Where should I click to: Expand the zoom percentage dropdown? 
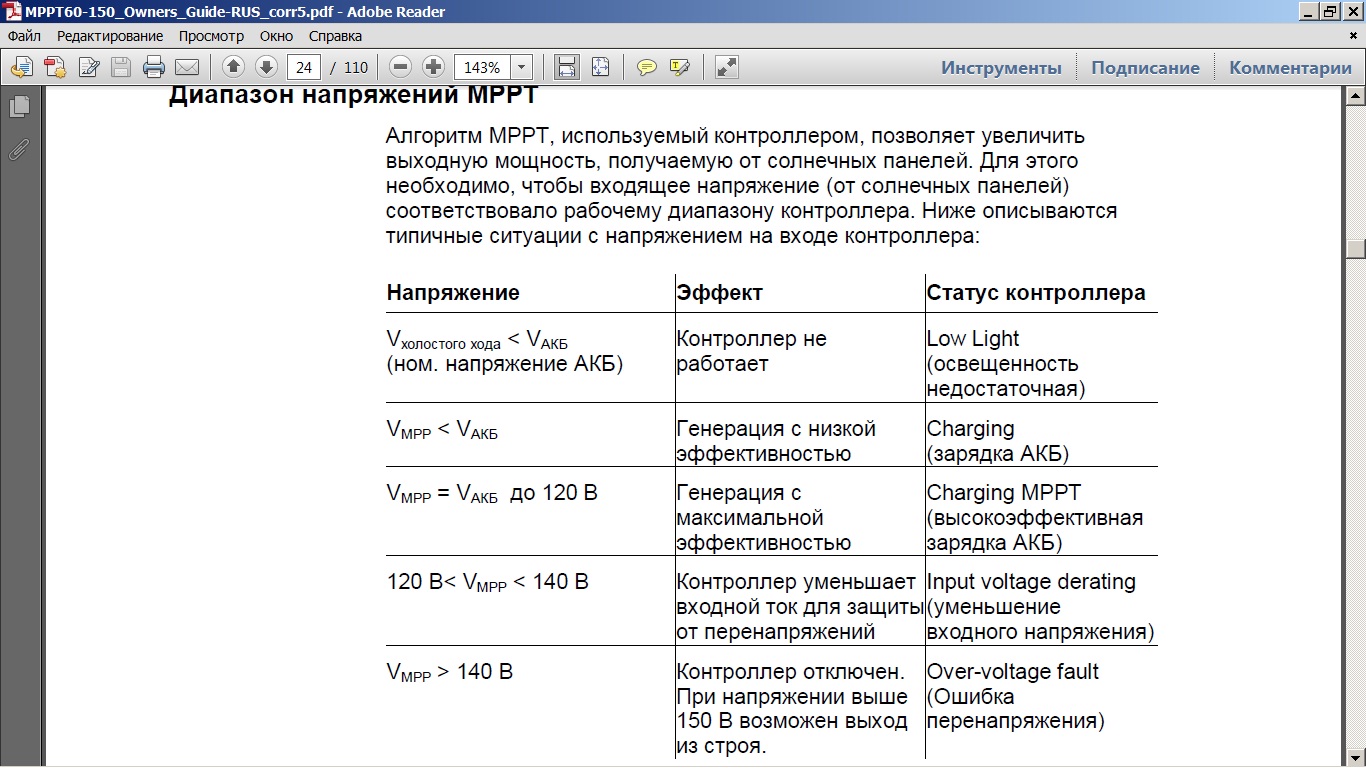(x=521, y=67)
